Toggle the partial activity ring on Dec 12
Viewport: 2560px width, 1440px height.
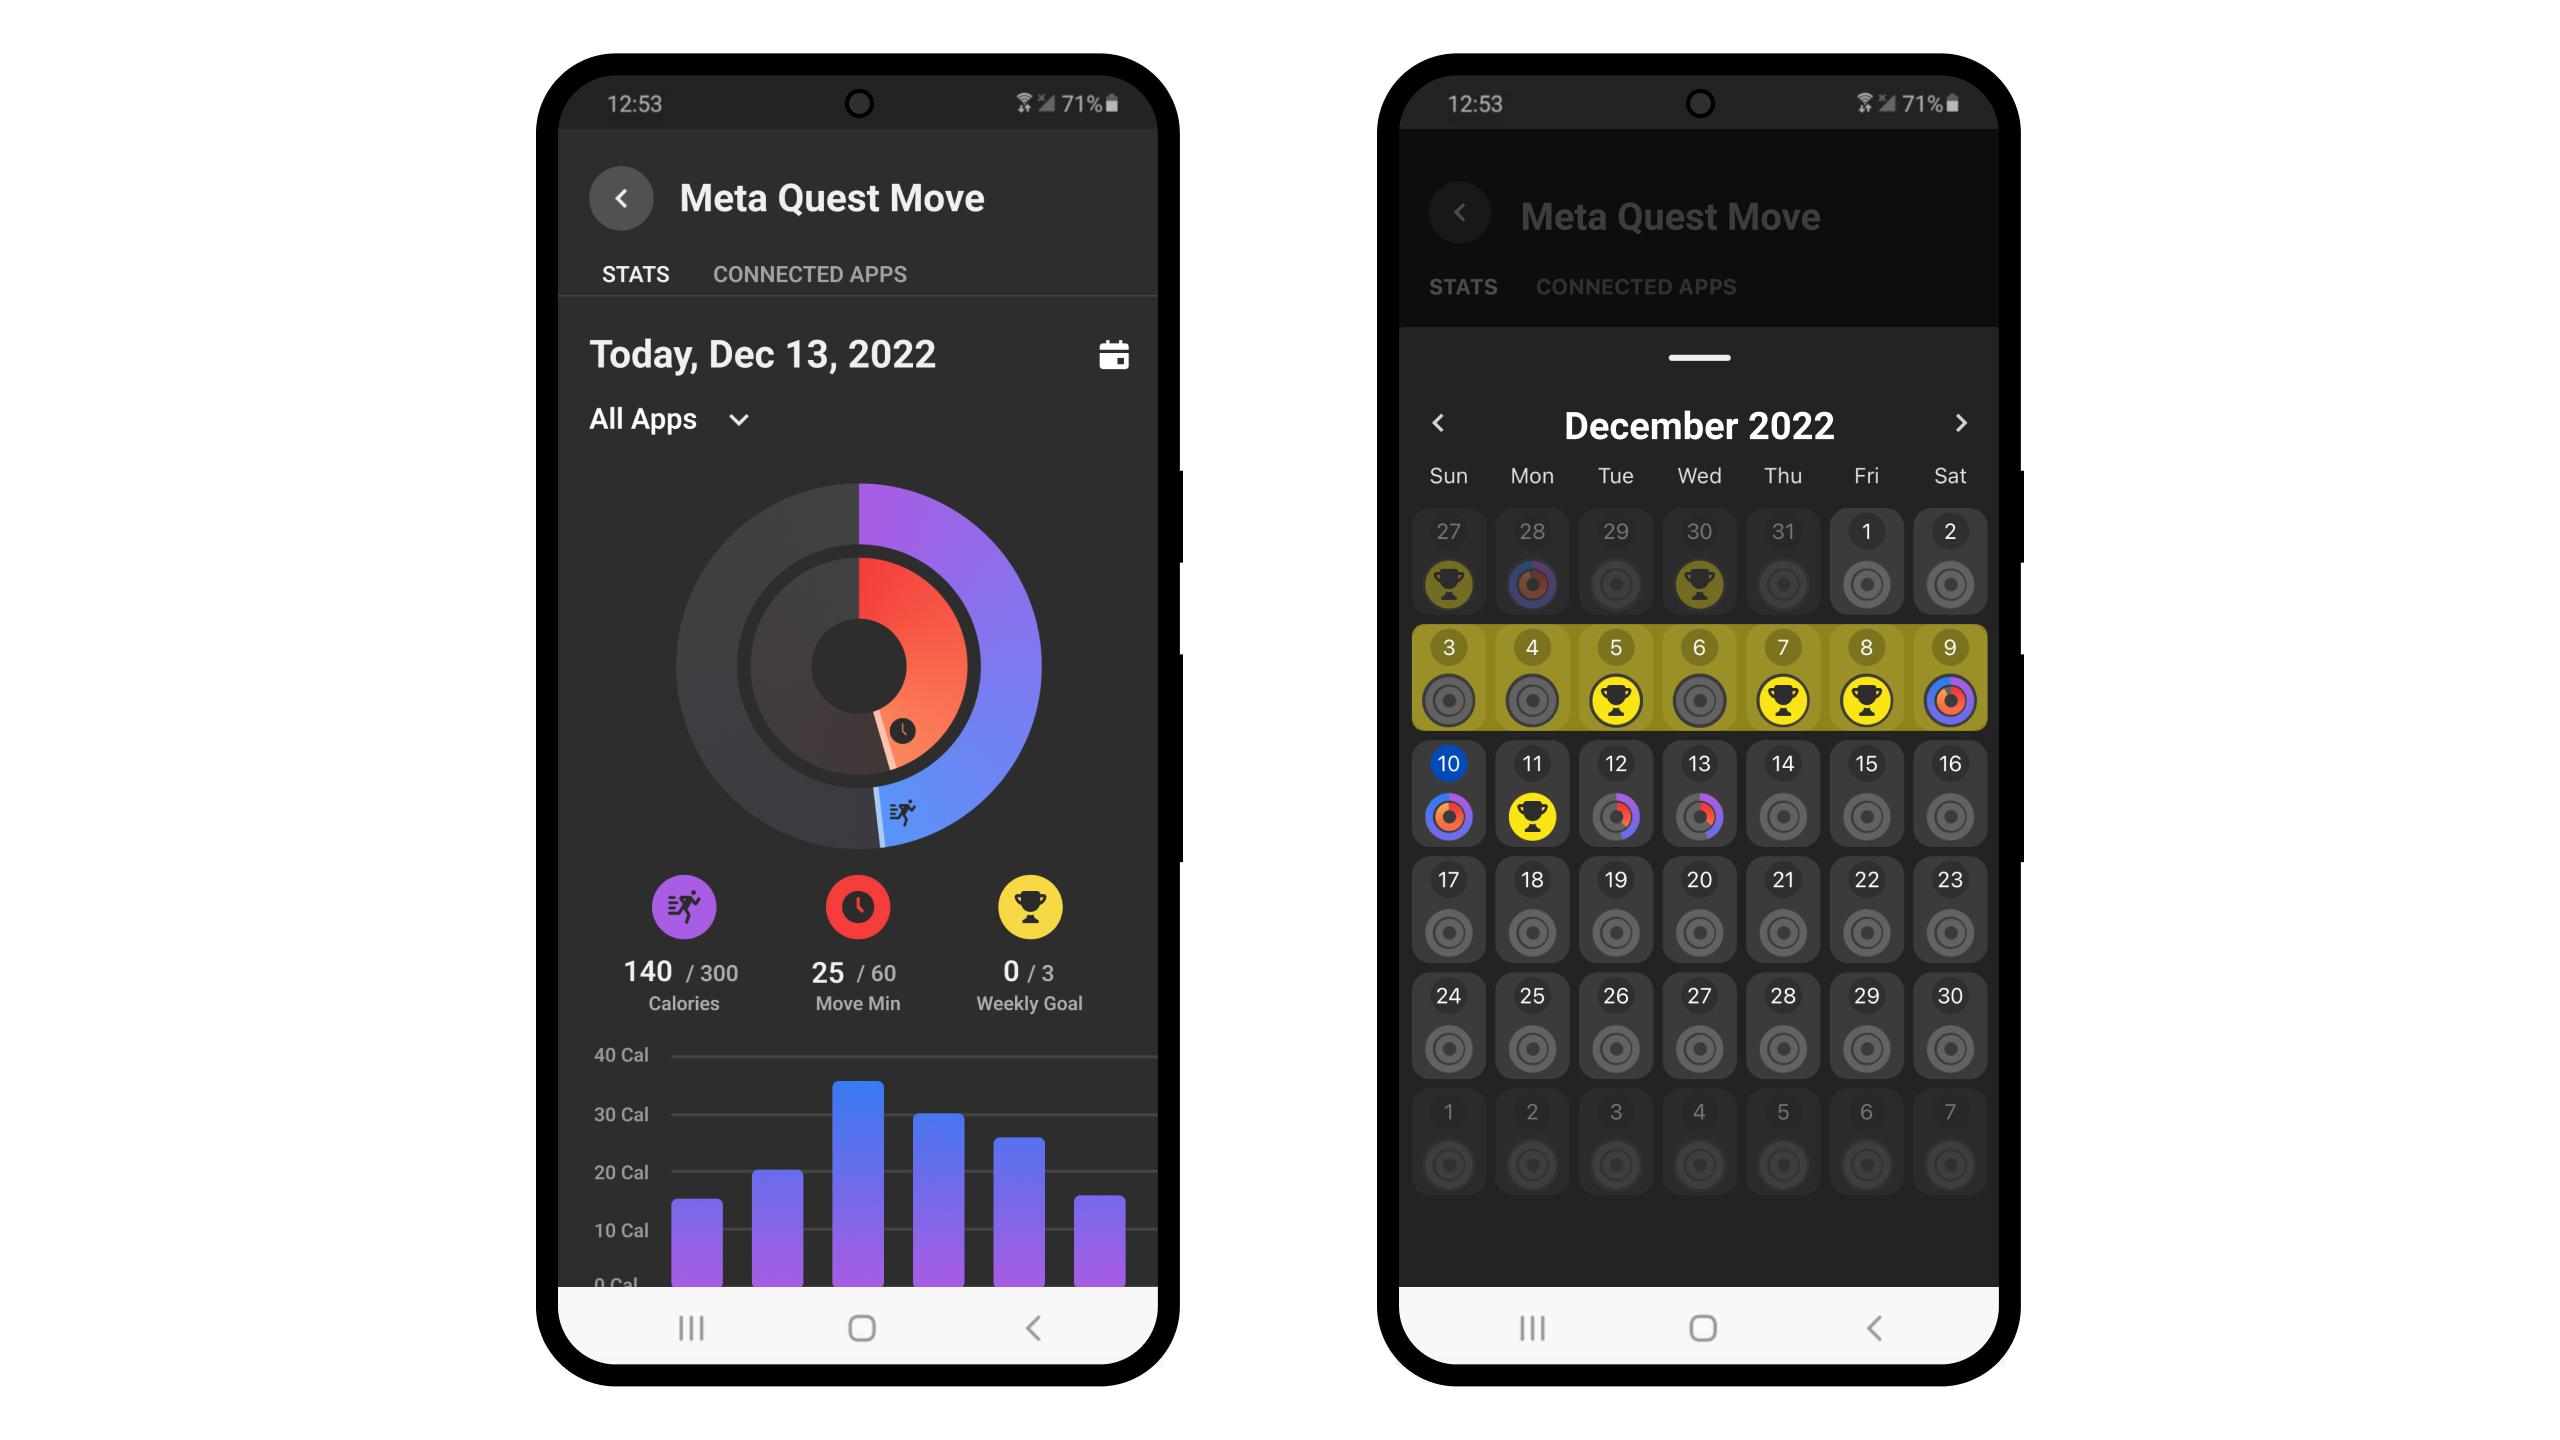point(1614,814)
